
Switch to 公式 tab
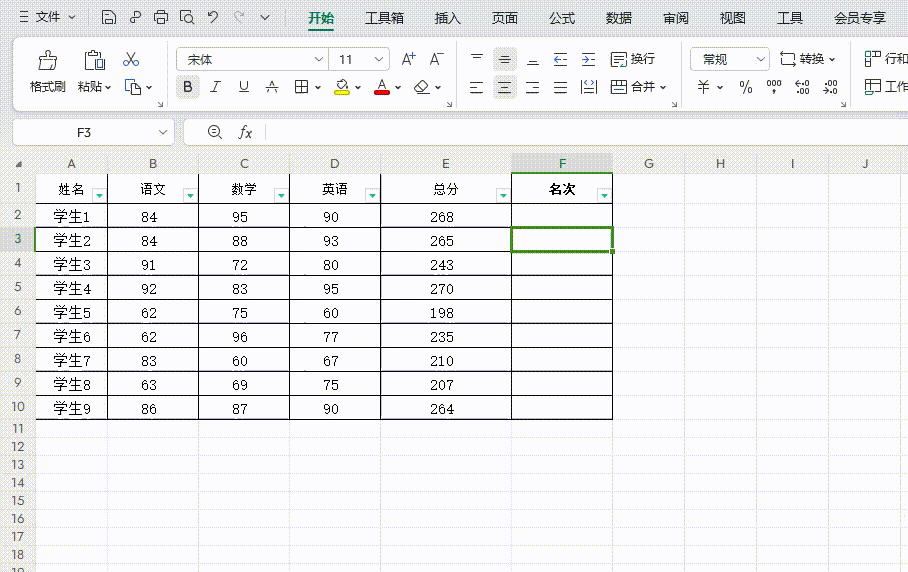point(562,18)
